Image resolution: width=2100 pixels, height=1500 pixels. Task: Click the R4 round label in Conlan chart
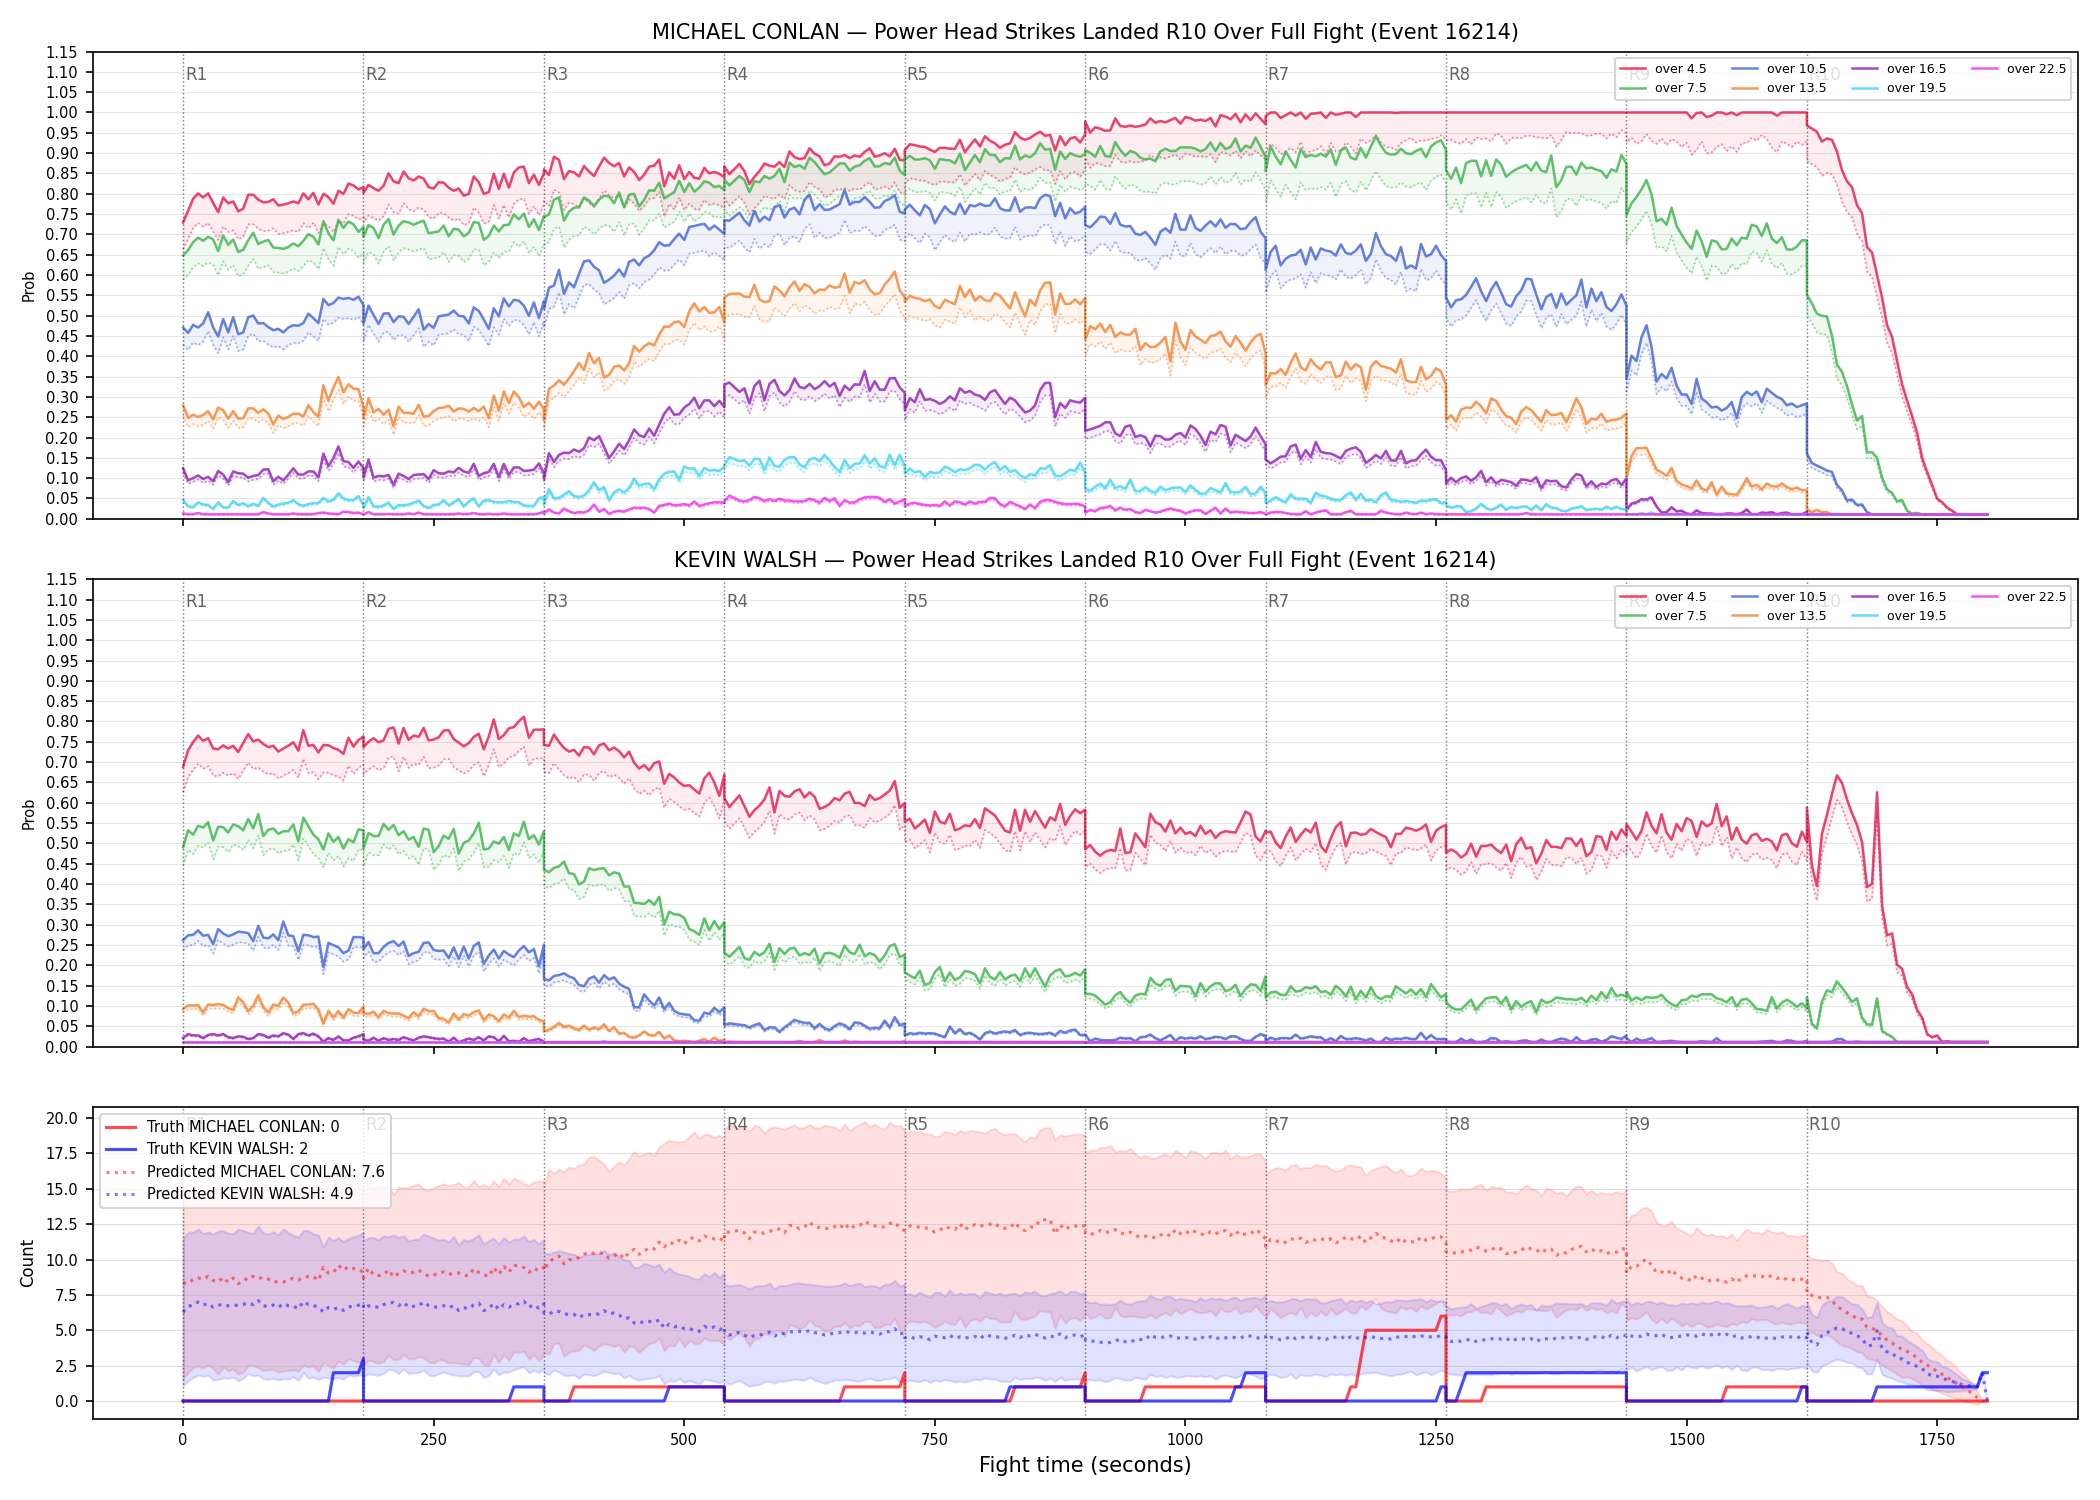[x=737, y=74]
